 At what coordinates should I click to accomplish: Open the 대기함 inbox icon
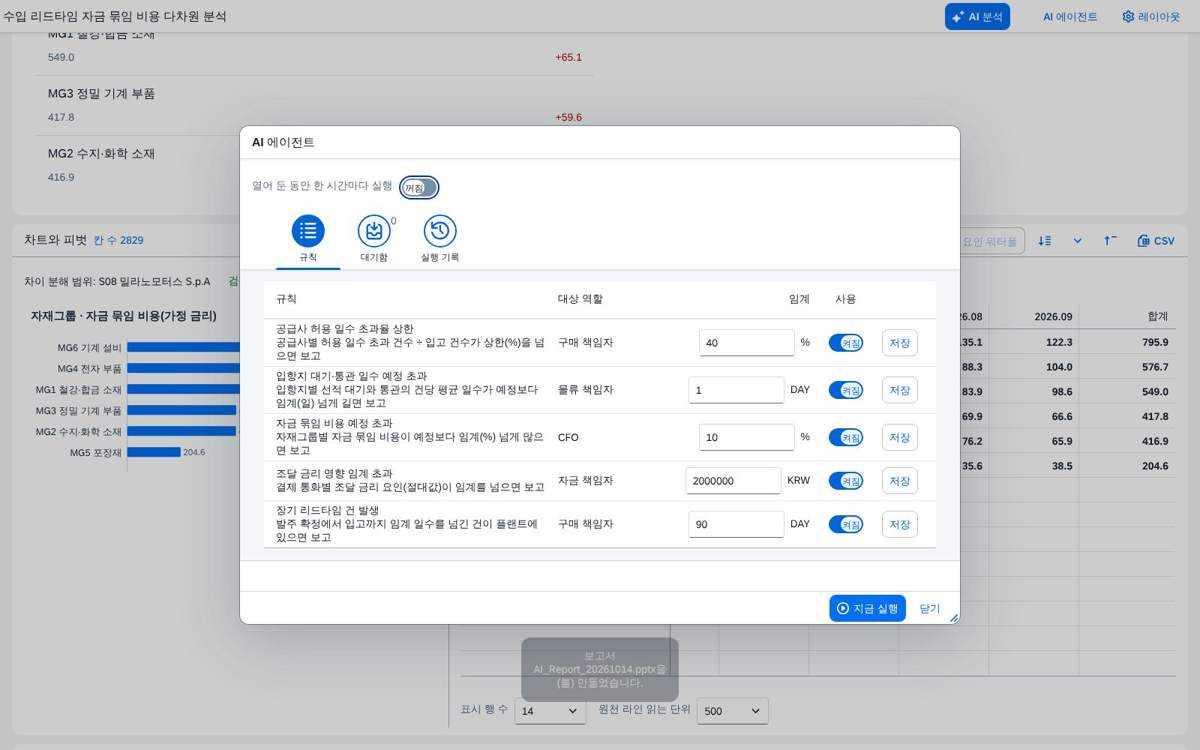coord(374,231)
